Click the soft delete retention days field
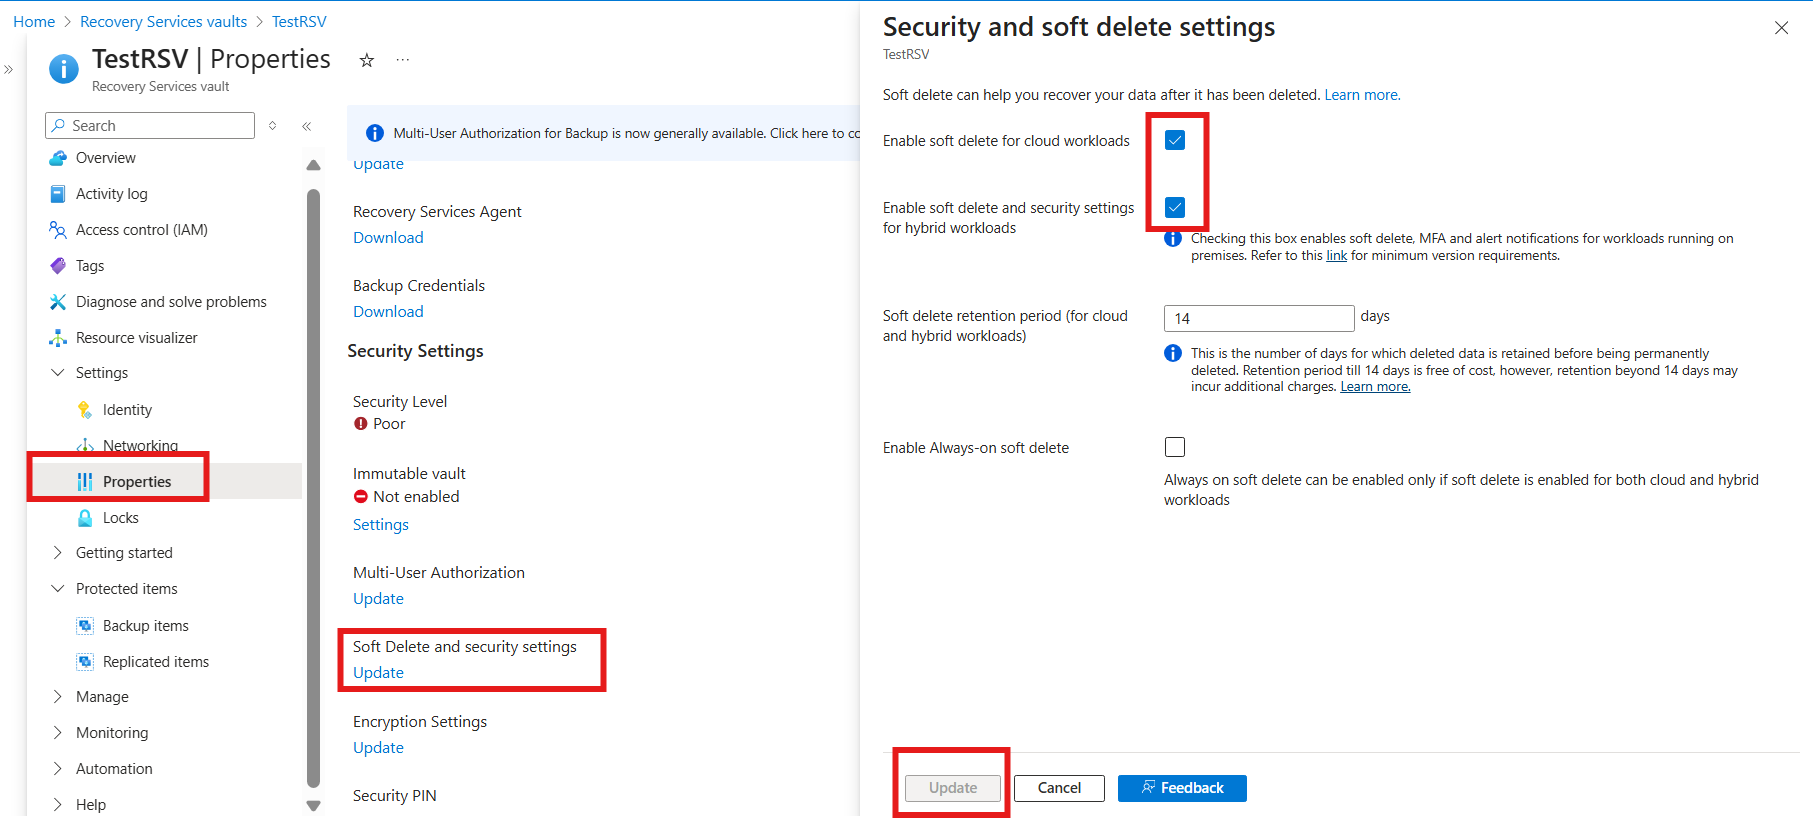 click(1259, 318)
